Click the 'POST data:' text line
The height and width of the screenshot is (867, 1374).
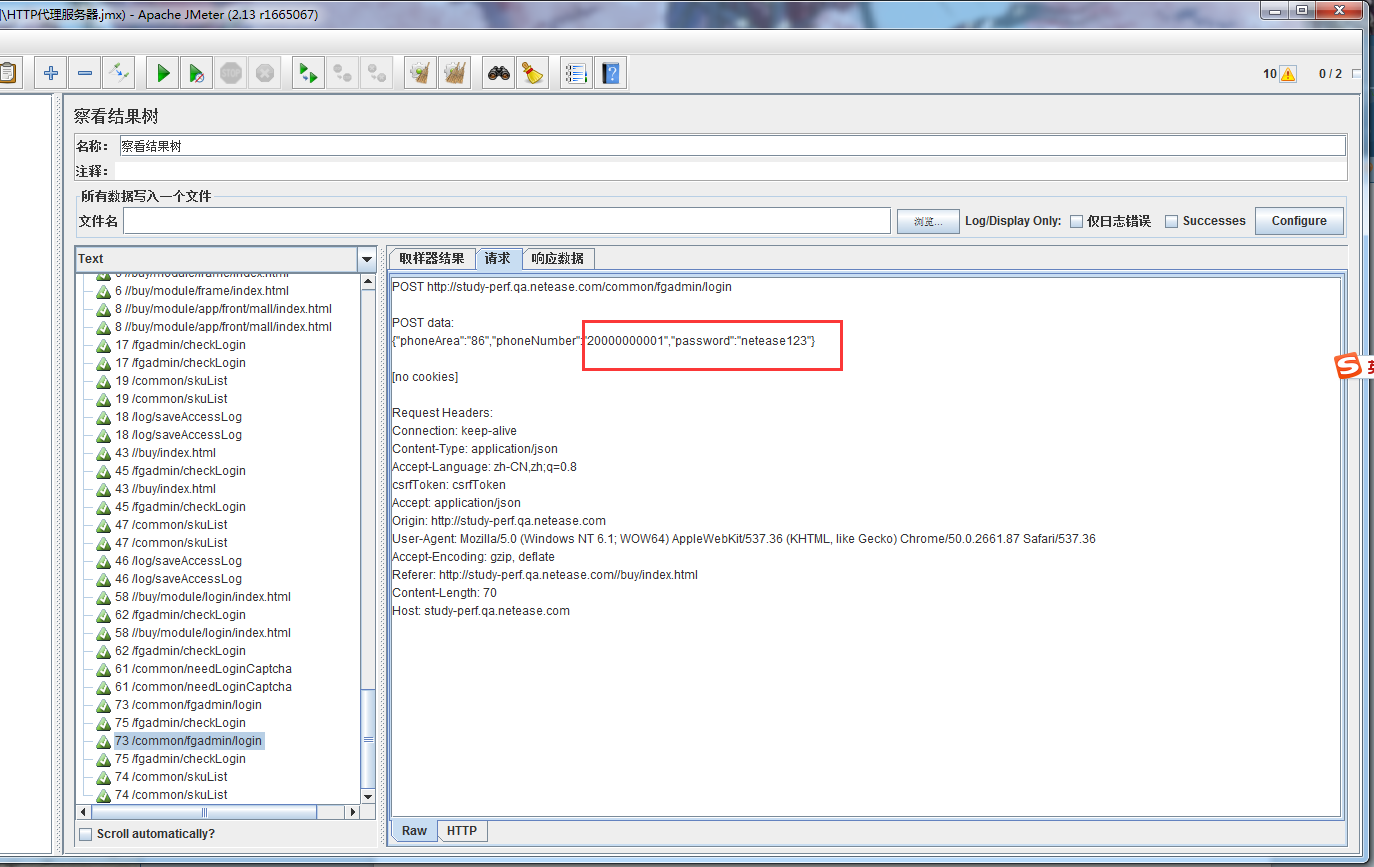click(422, 323)
